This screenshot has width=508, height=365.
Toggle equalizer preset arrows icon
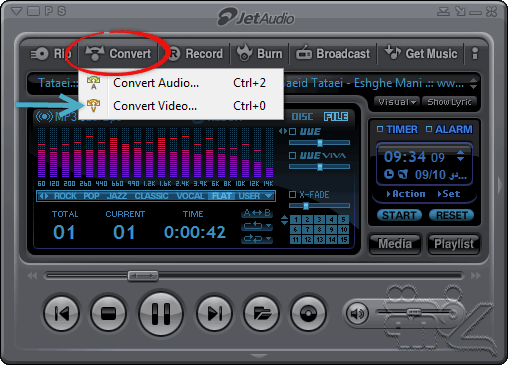pos(44,196)
